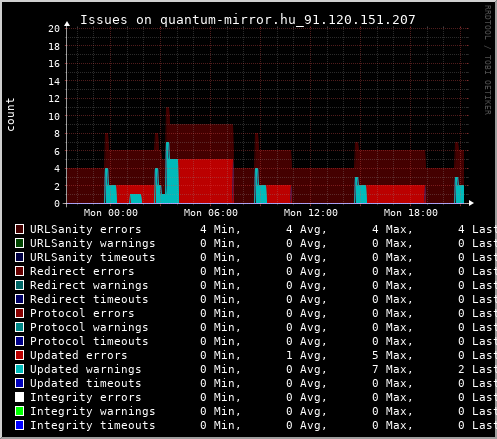Click the Mon 06:00 time axis label
The image size is (497, 439).
(211, 213)
